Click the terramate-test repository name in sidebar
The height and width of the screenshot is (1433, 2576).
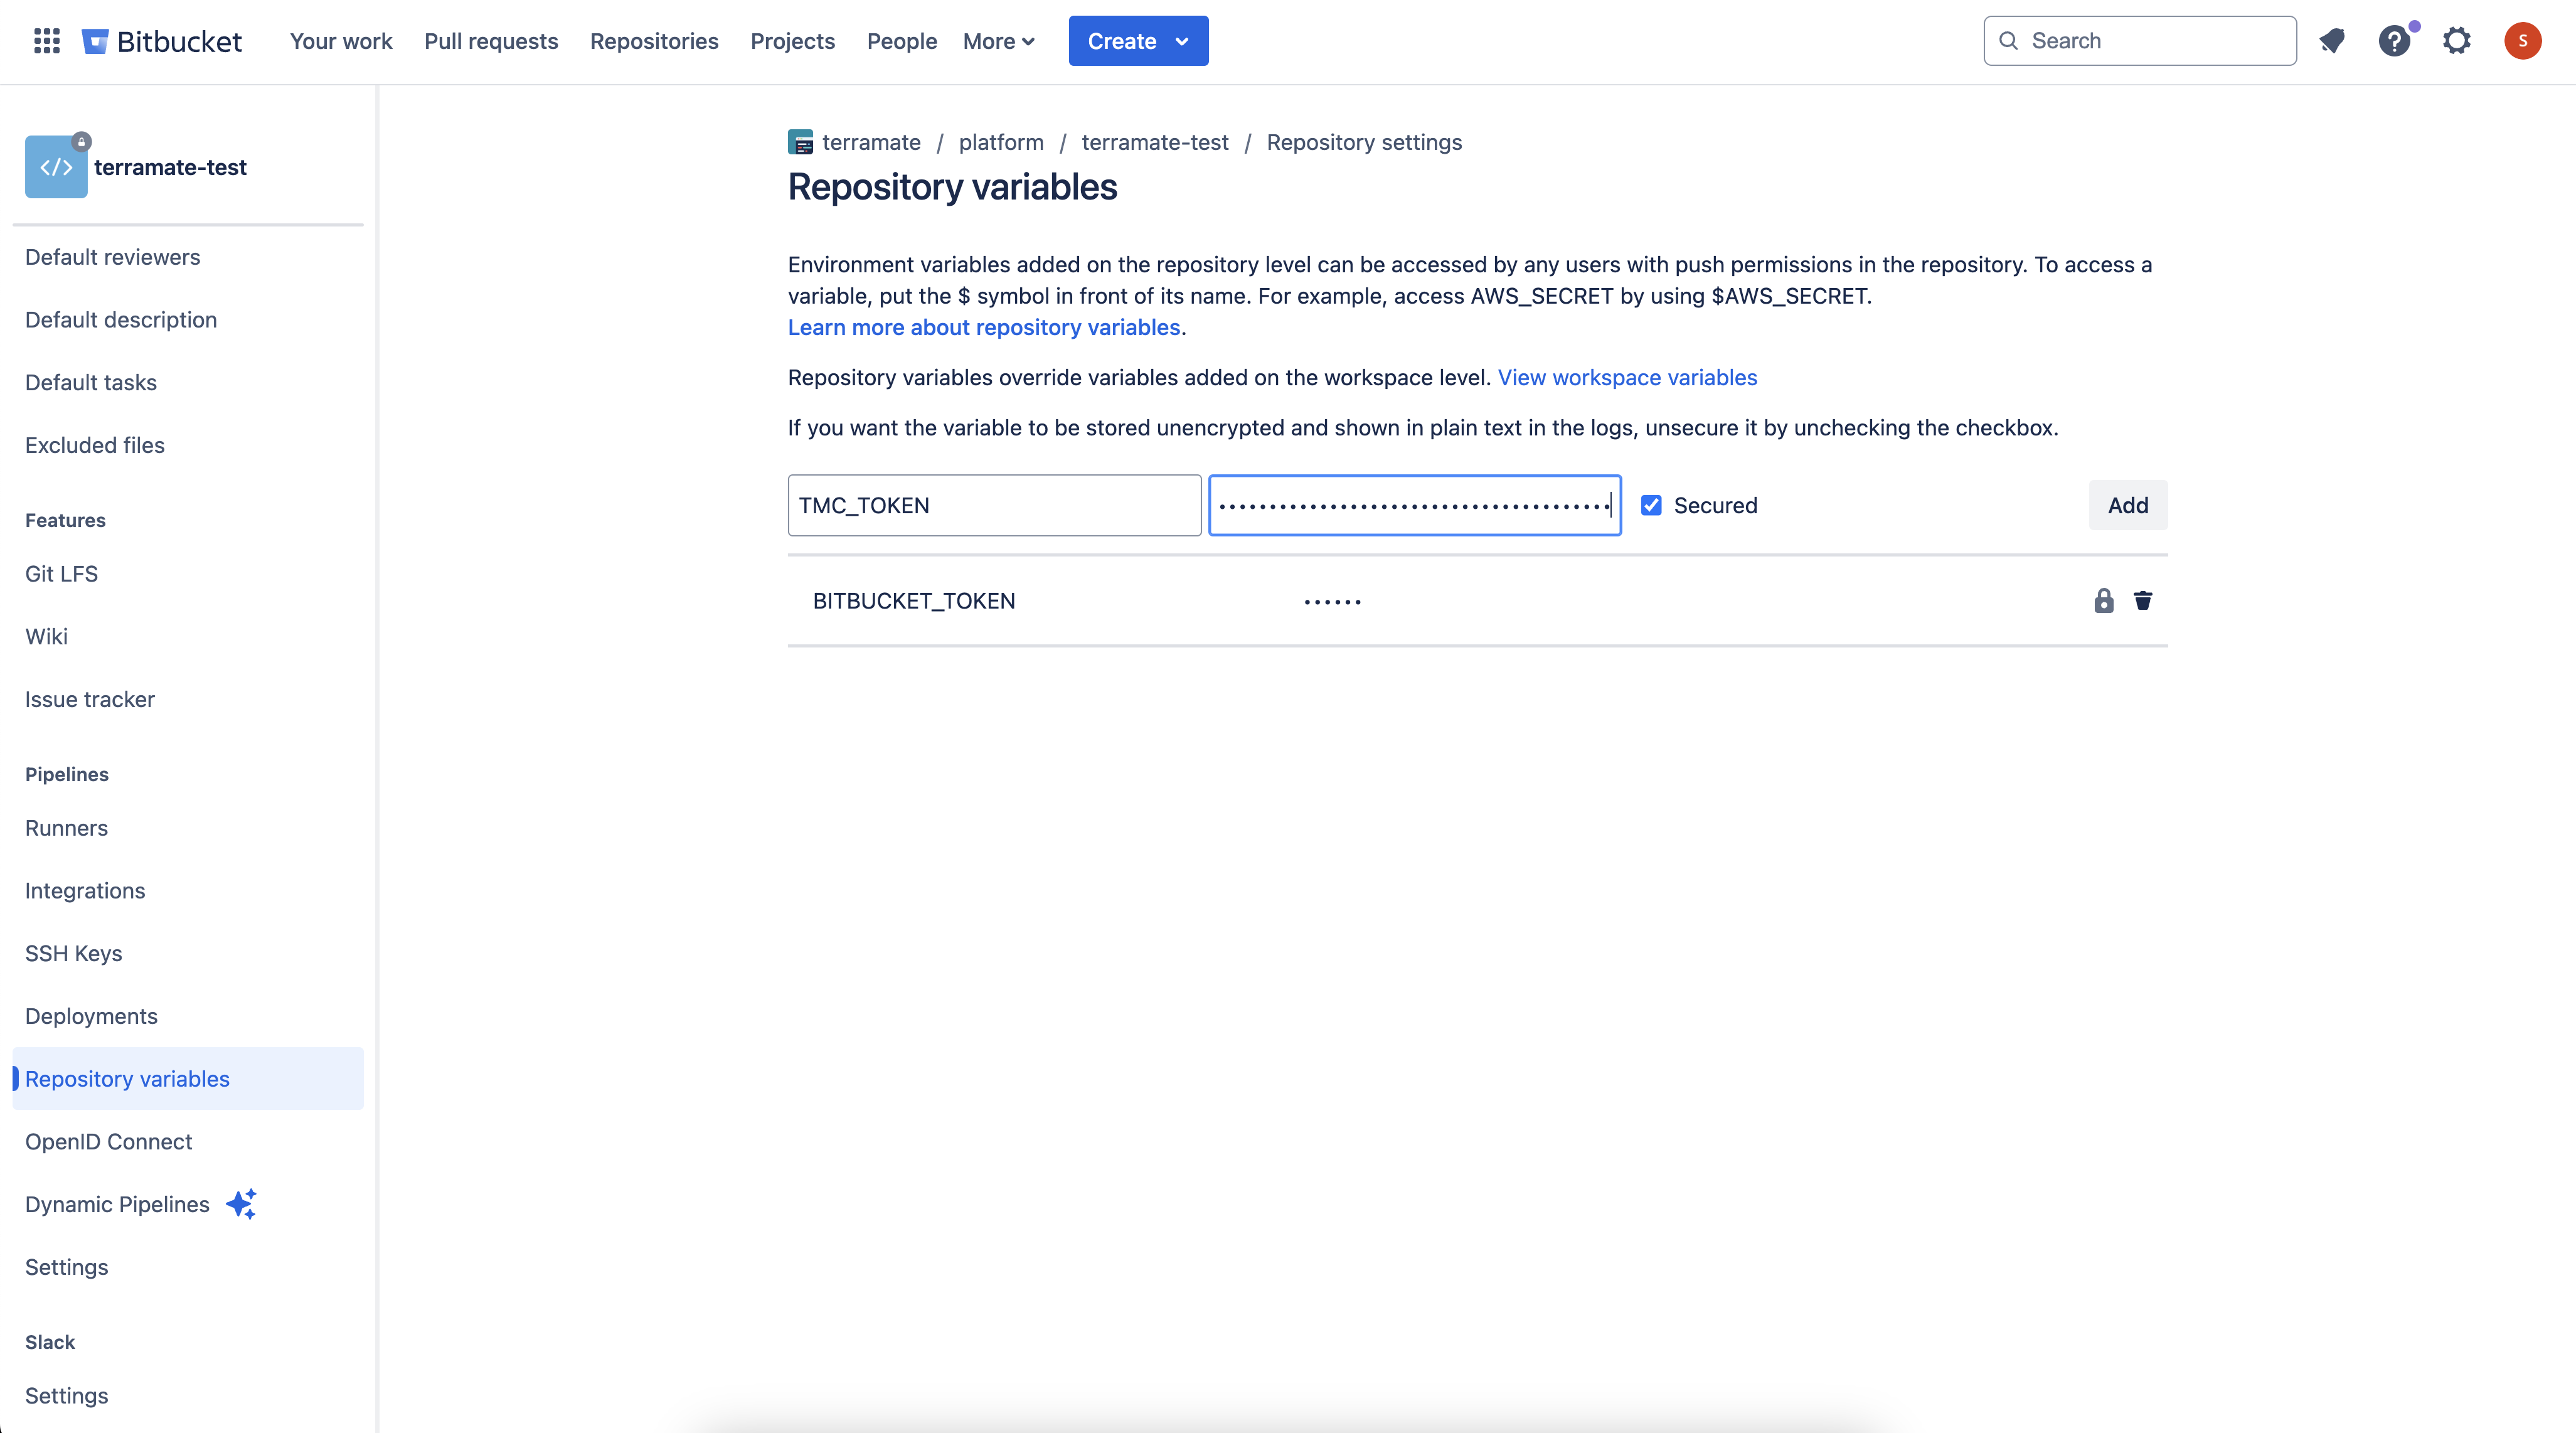[170, 167]
